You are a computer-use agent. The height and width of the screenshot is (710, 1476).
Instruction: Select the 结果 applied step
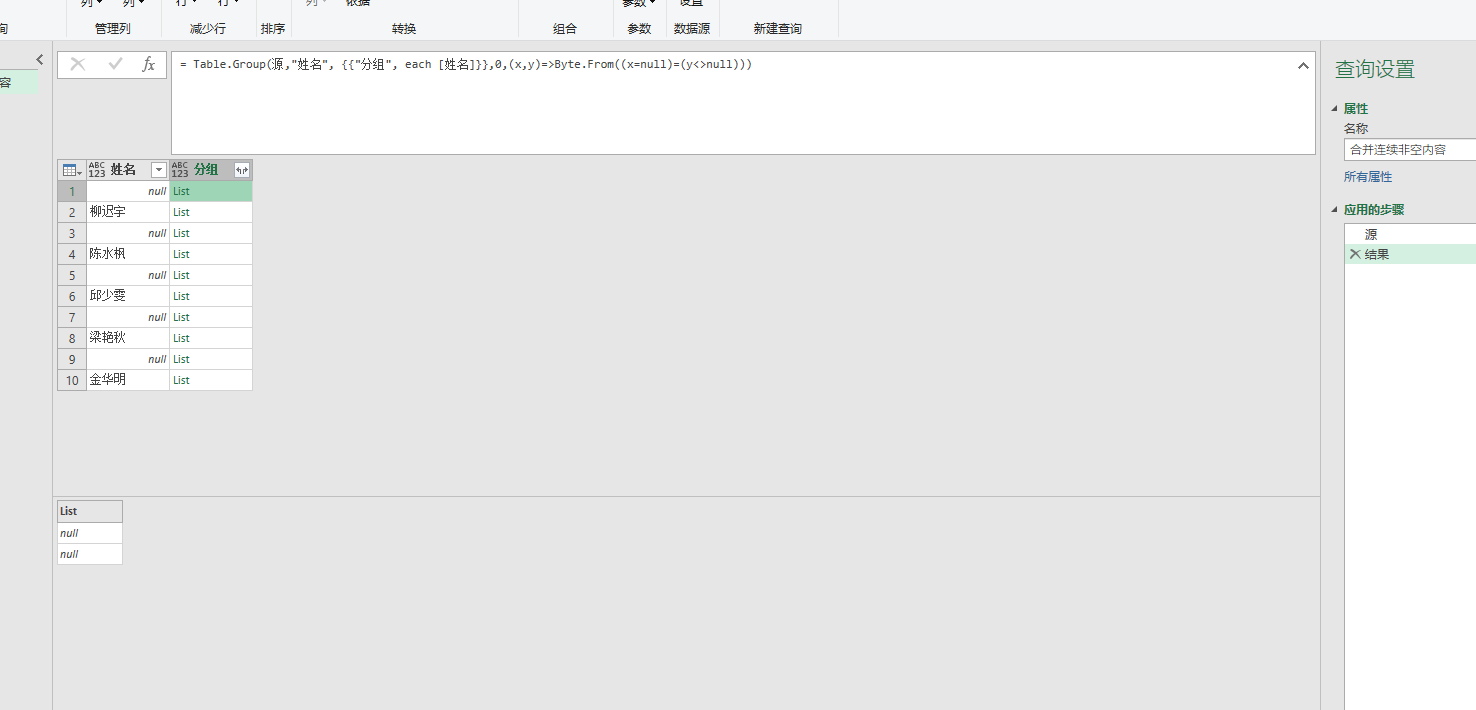(x=1410, y=254)
